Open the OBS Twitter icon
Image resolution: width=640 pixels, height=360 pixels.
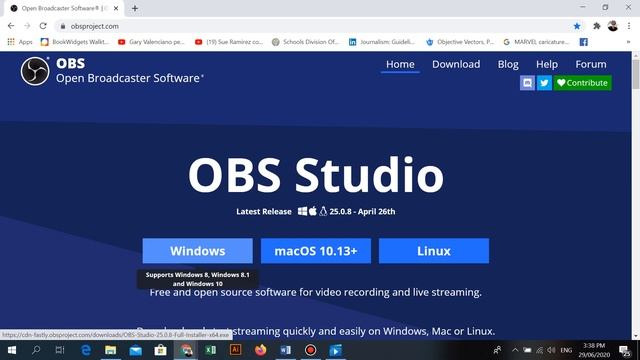tap(544, 83)
